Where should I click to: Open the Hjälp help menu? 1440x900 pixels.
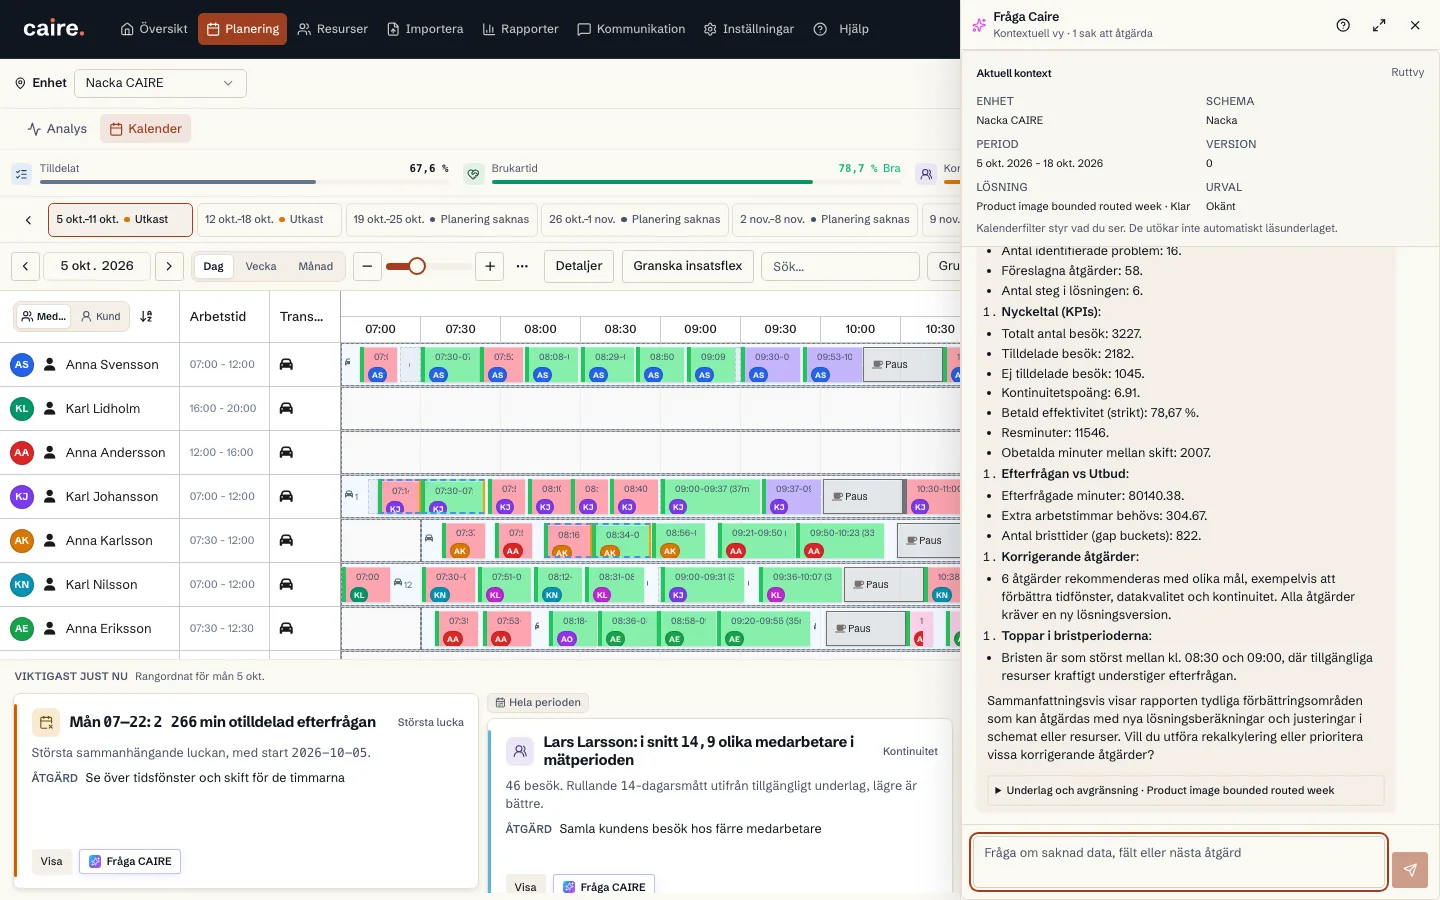[x=841, y=29]
